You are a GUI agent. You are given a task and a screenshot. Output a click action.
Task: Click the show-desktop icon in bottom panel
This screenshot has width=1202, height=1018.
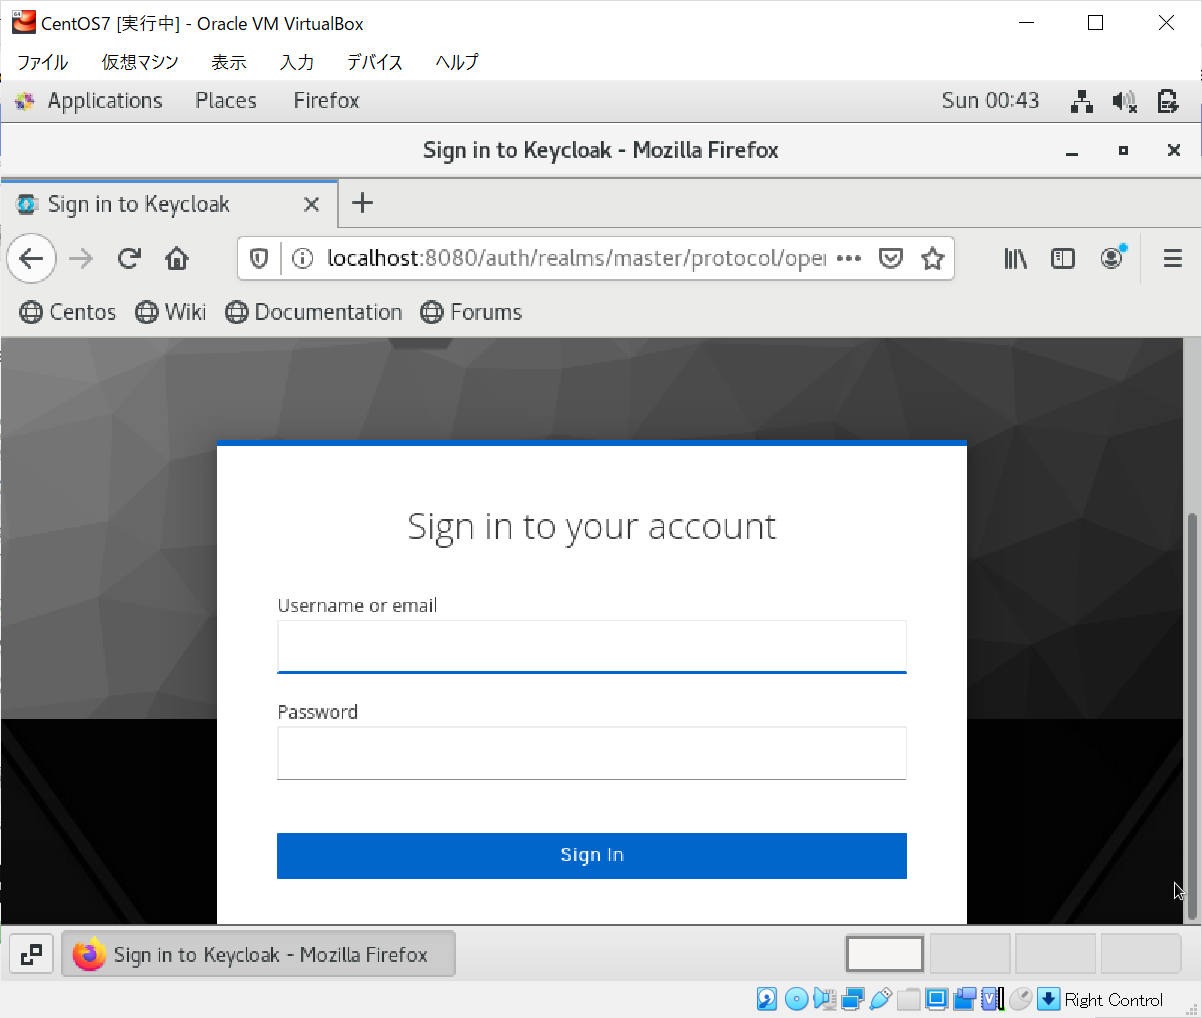point(31,955)
